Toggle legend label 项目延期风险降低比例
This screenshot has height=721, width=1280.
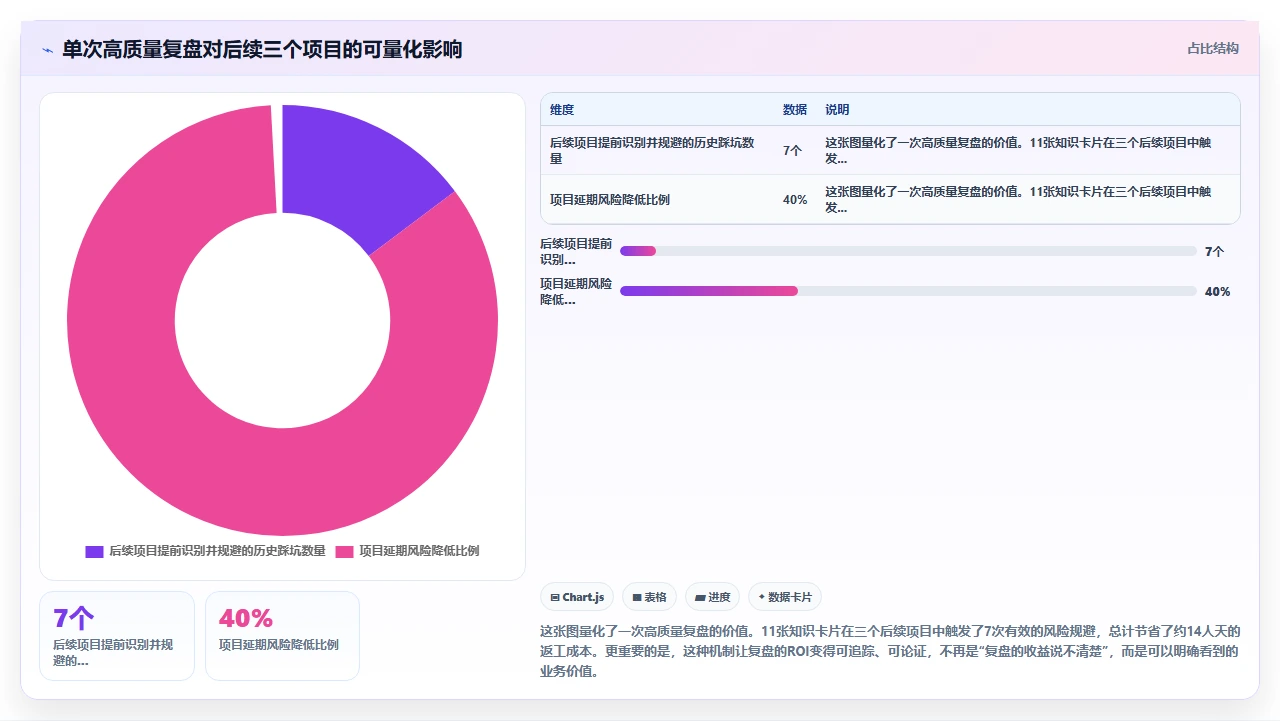coord(419,551)
